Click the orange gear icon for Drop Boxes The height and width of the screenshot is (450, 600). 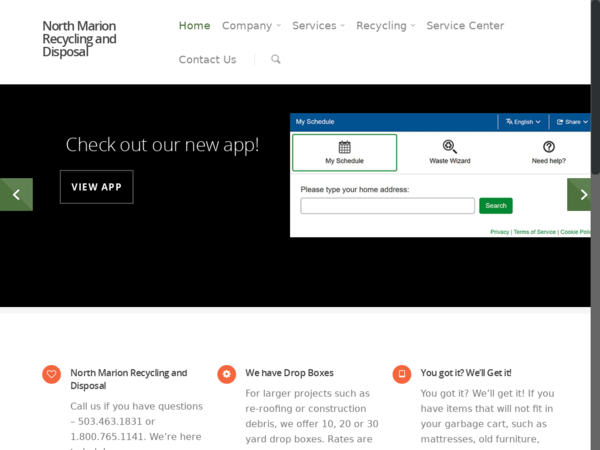[x=227, y=374]
